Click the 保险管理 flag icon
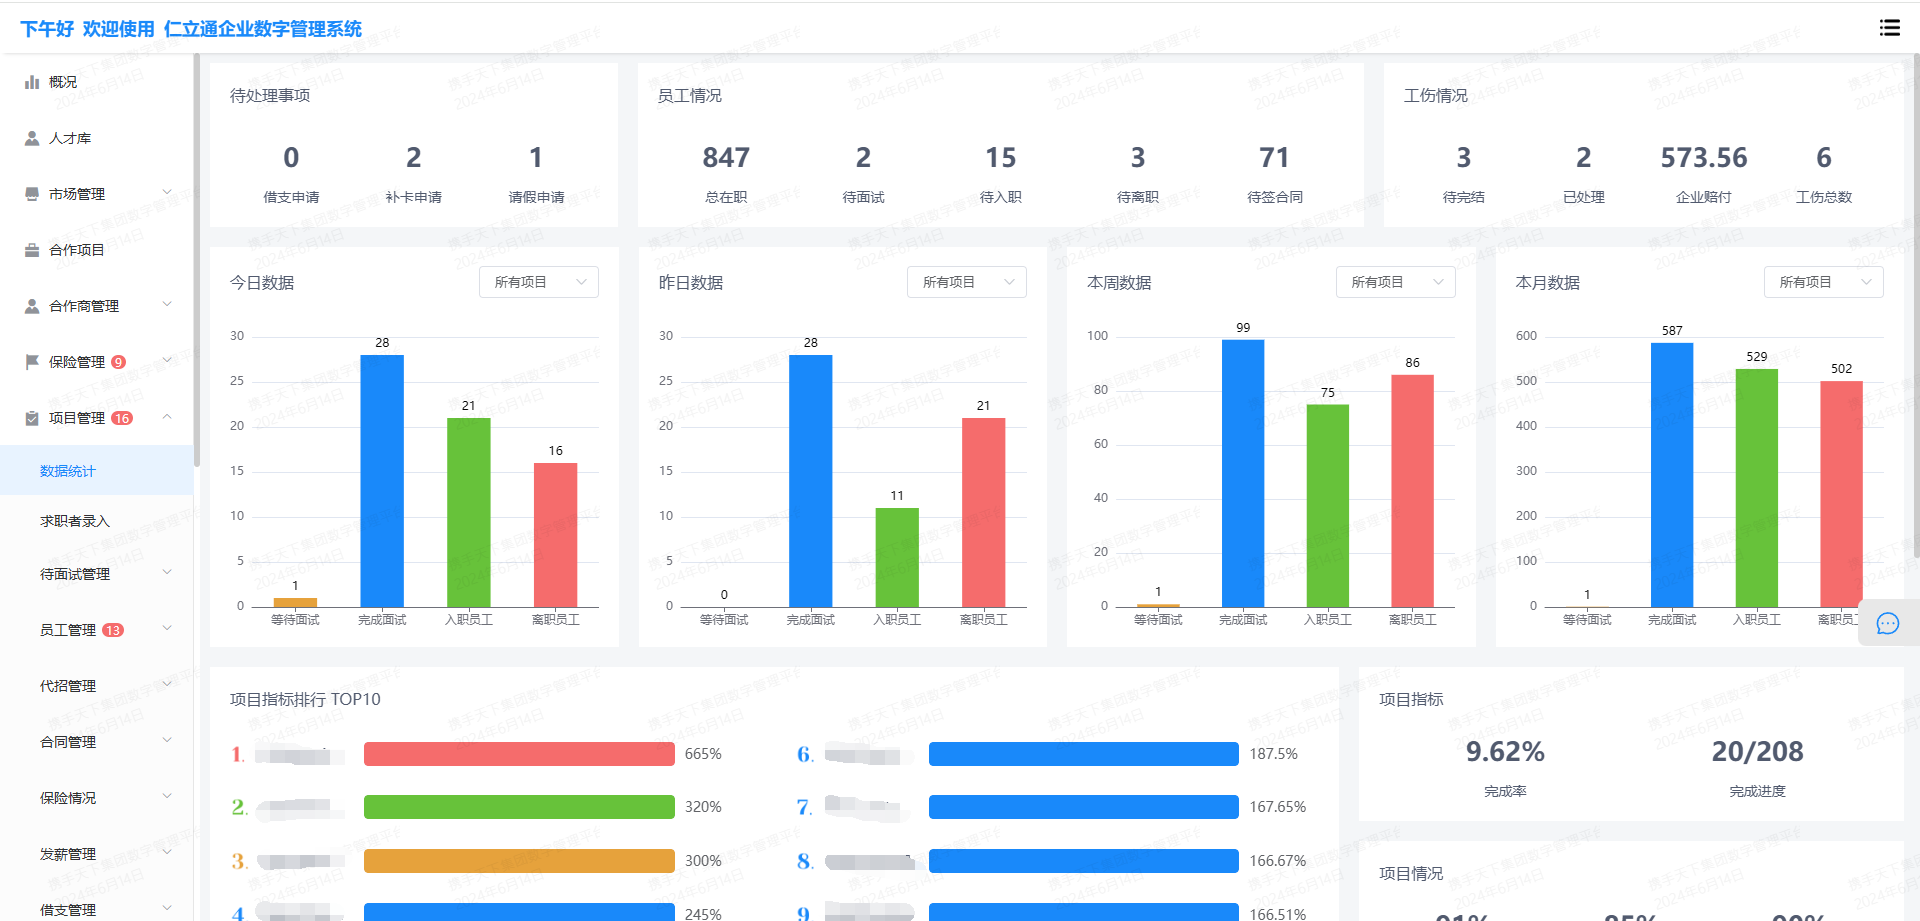Viewport: 1920px width, 921px height. tap(32, 362)
